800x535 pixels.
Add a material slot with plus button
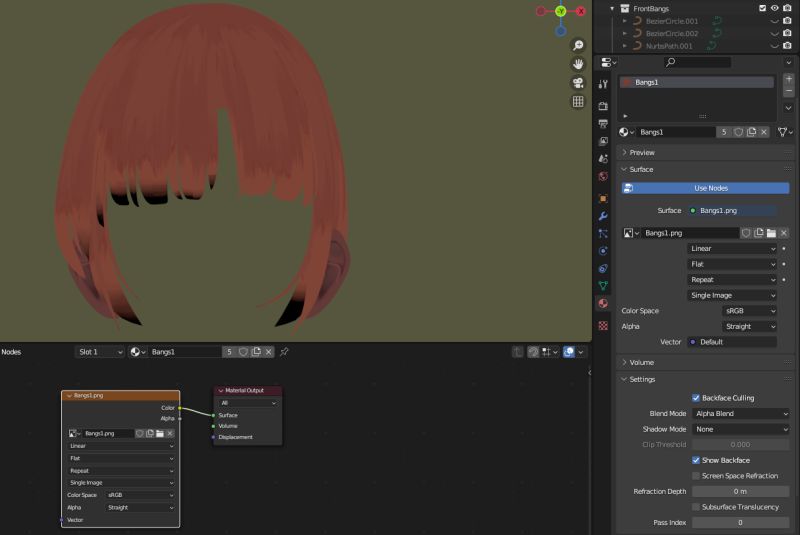click(789, 79)
